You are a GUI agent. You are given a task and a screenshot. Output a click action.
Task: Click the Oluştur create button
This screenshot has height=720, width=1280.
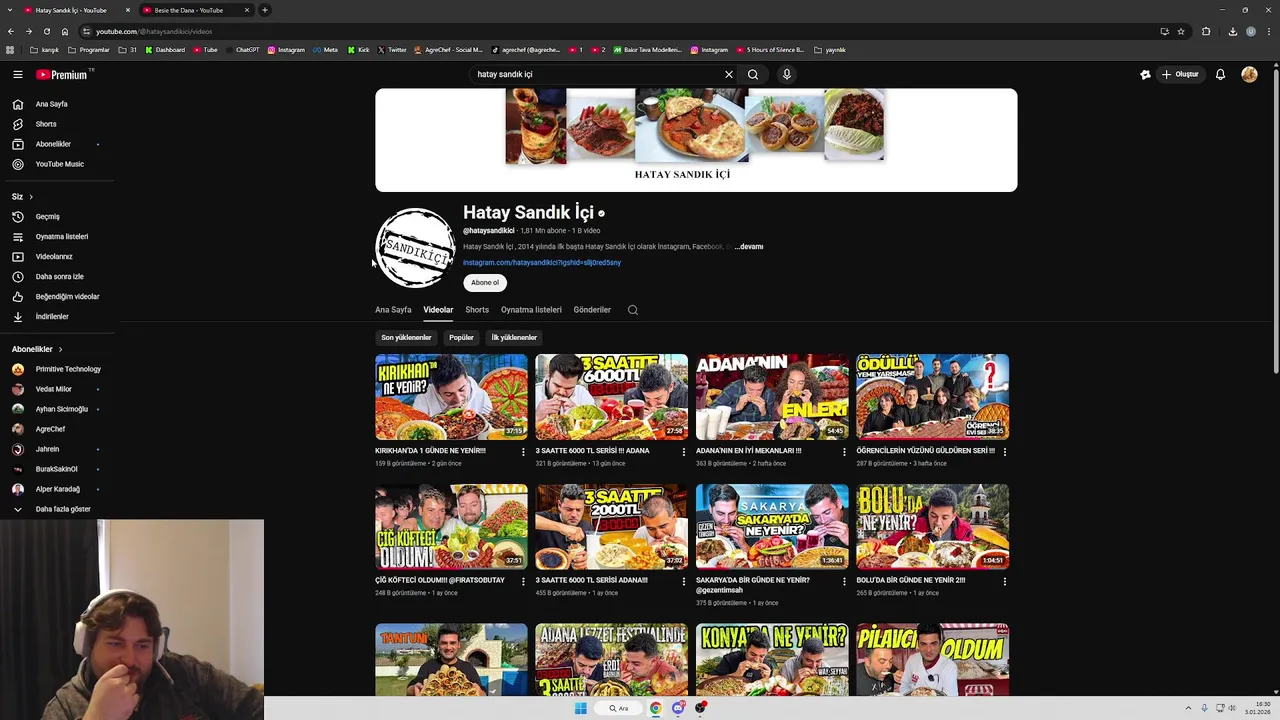tap(1180, 74)
